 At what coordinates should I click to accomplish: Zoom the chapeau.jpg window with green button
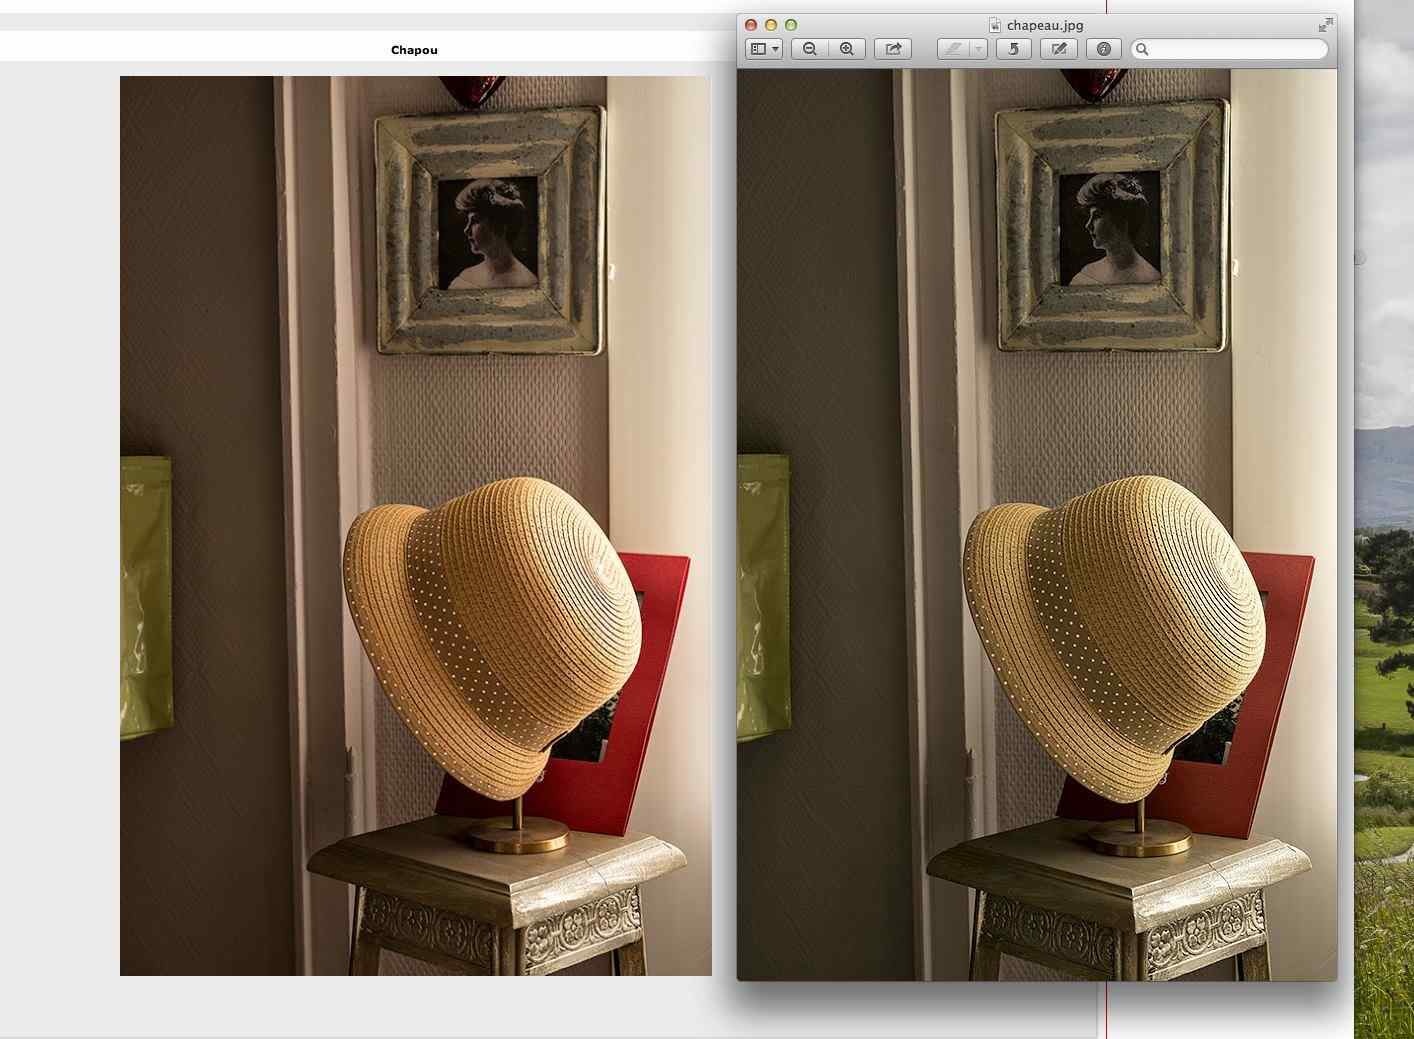tap(791, 25)
